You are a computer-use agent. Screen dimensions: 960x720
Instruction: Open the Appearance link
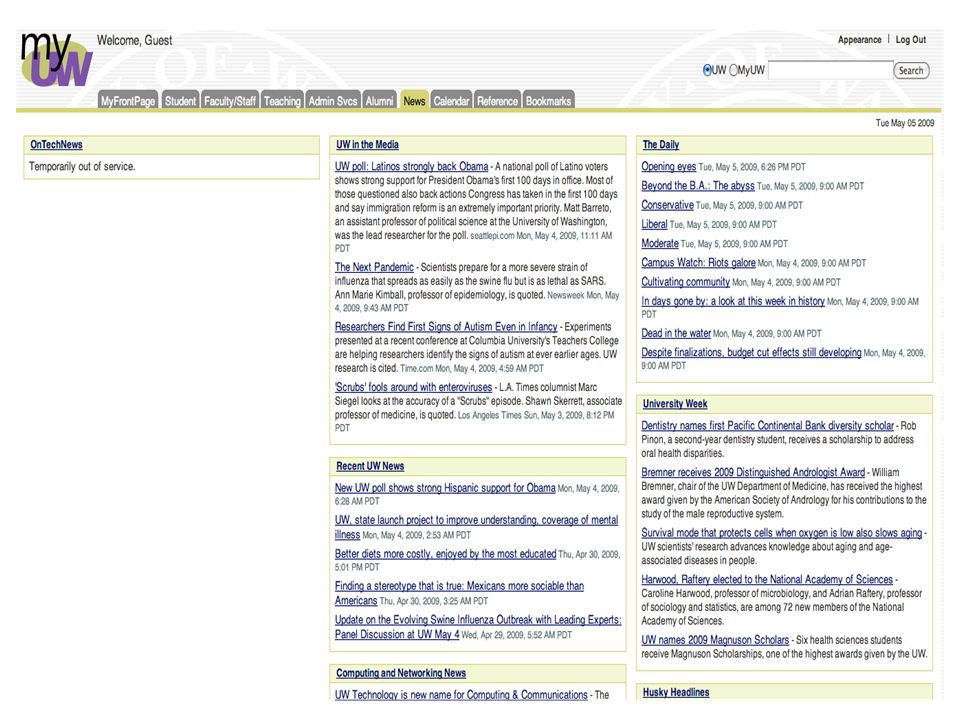(860, 40)
